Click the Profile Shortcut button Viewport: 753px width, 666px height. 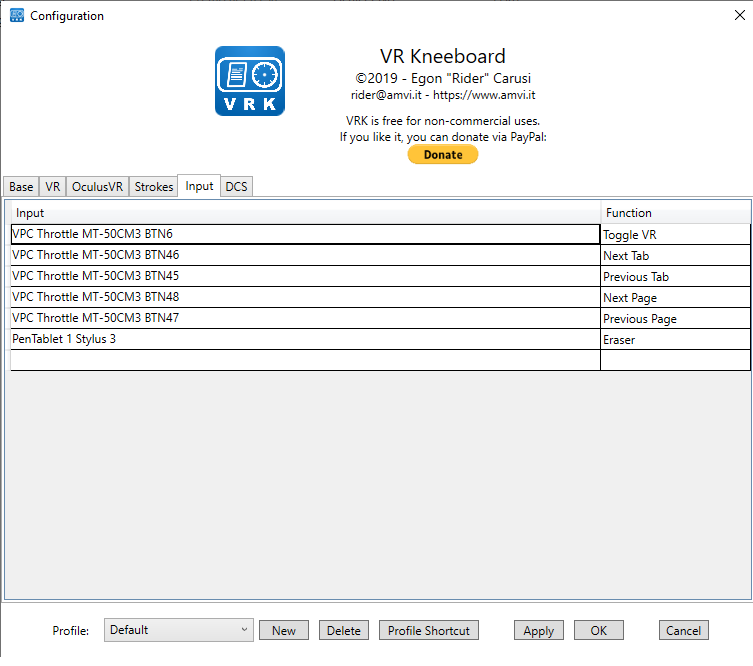click(429, 630)
